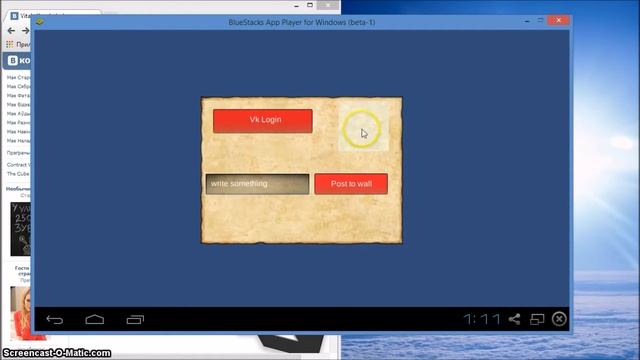
Task: Click the browser forward arrow in Chrome
Action: [25, 31]
